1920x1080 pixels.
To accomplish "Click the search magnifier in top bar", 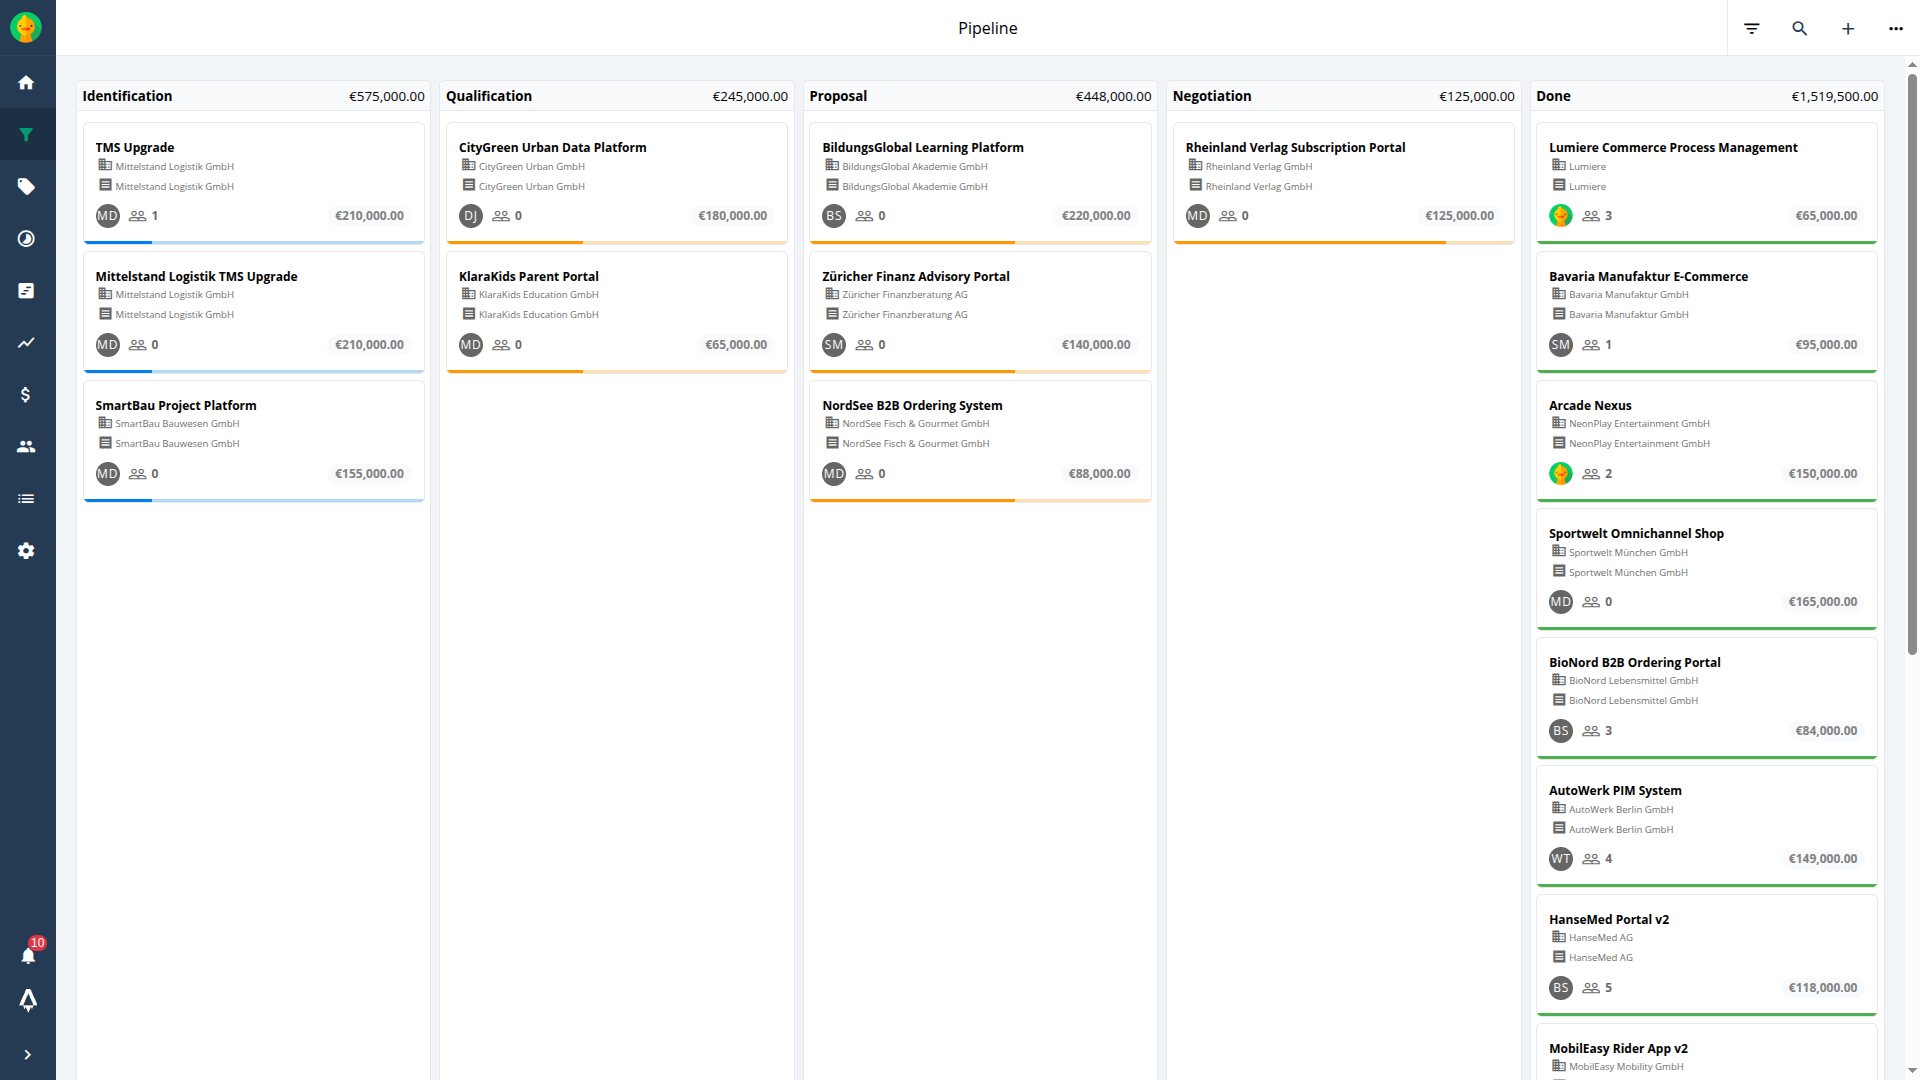I will click(x=1799, y=29).
